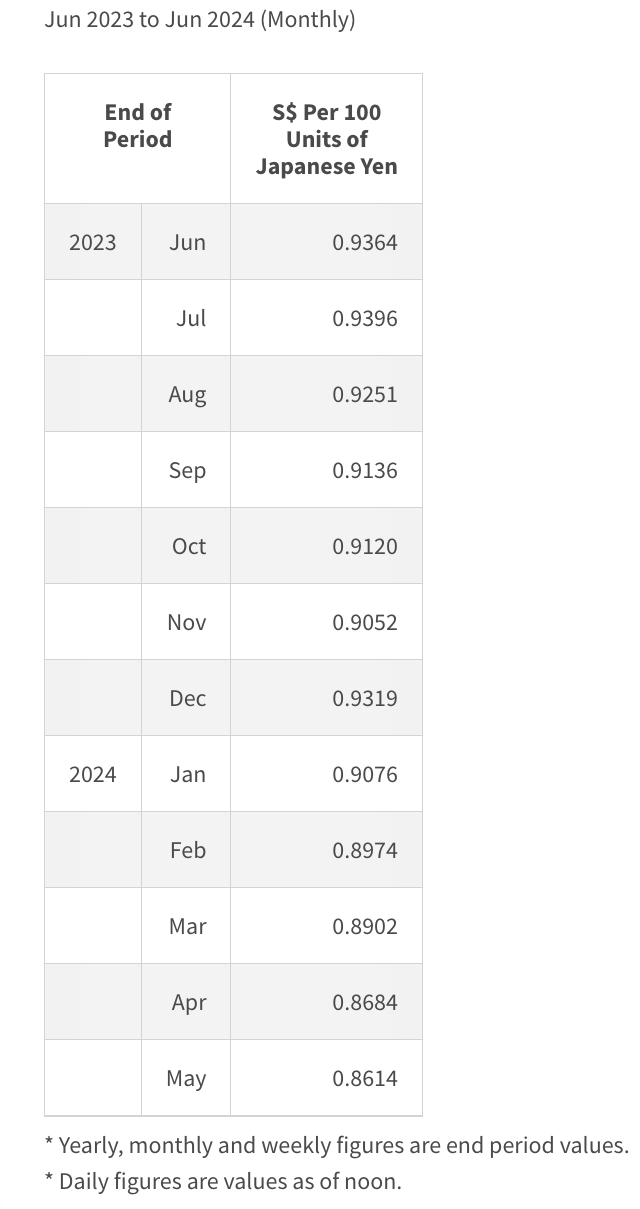Click the 0.9364 rate value
The height and width of the screenshot is (1209, 640).
click(364, 242)
